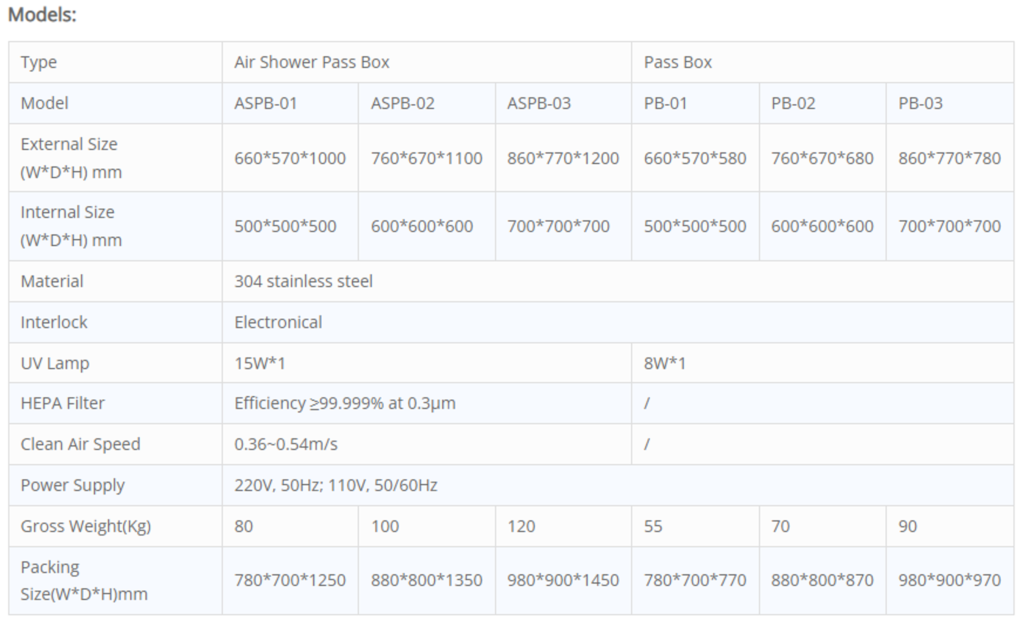
Task: Select the Pass Box type cell
Action: (822, 62)
